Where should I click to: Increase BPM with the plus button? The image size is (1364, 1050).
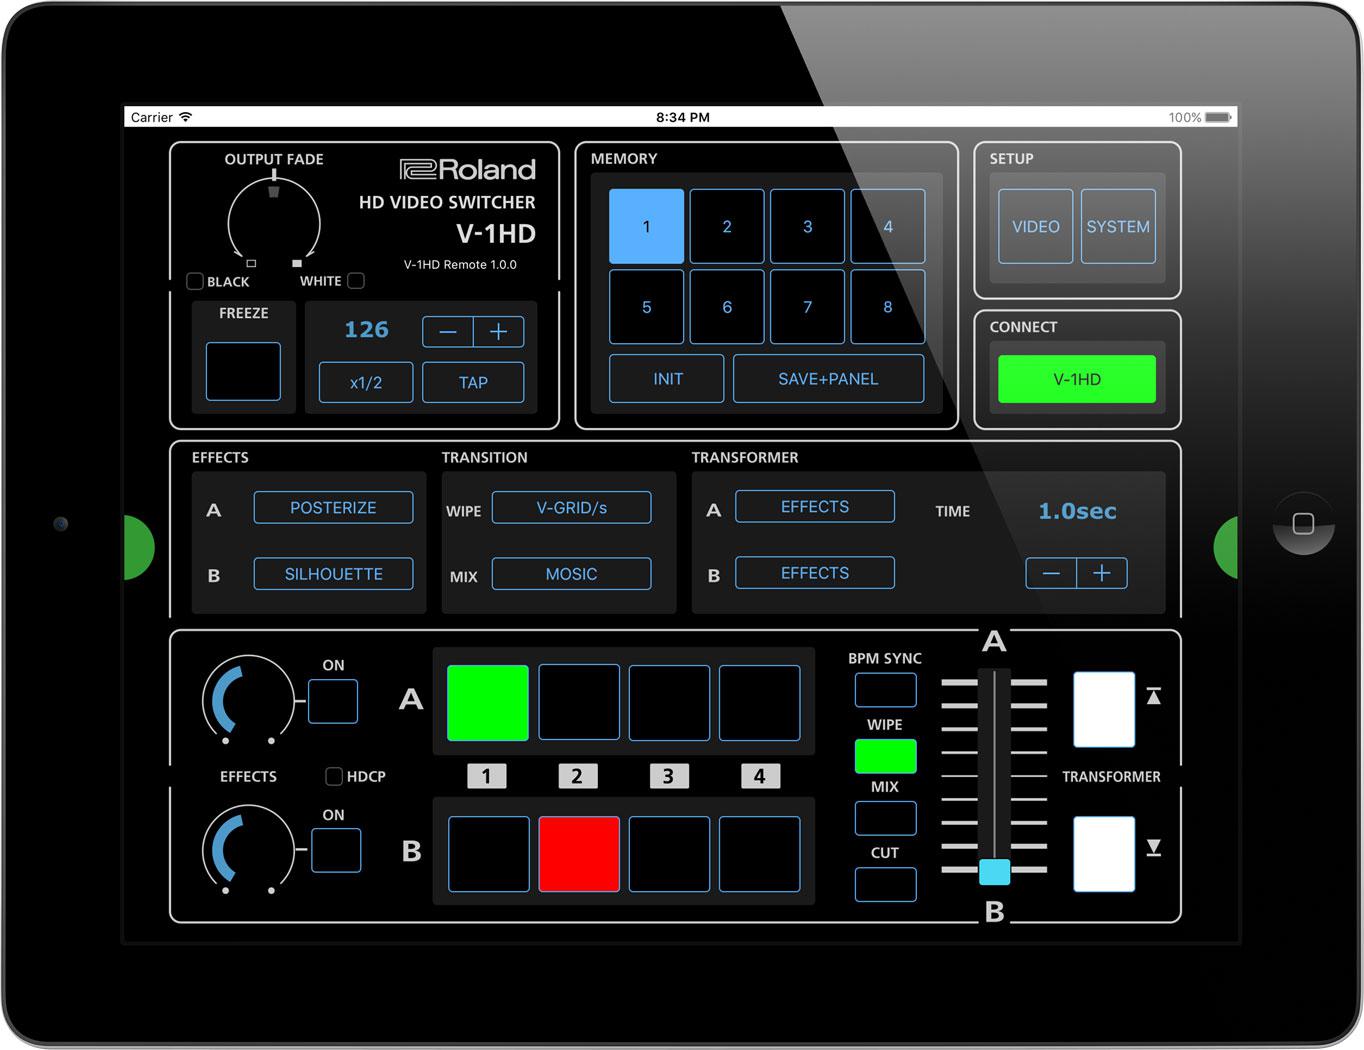coord(499,332)
